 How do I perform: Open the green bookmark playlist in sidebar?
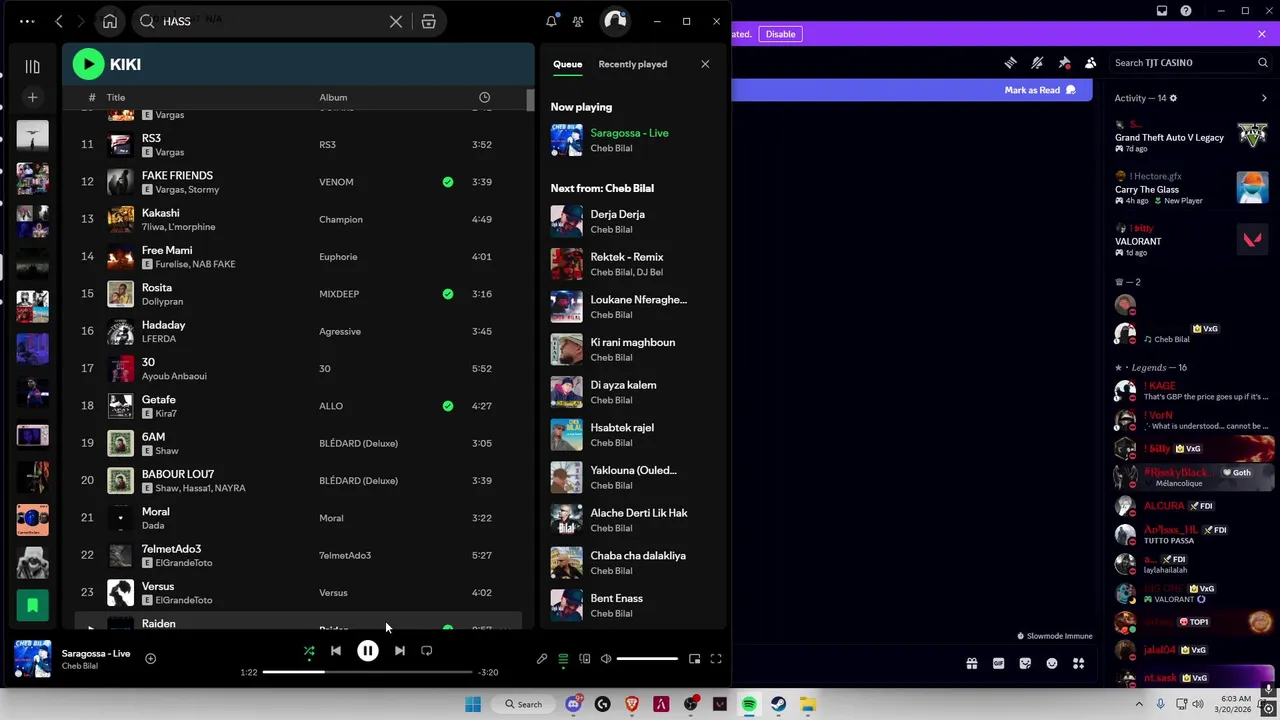(x=32, y=605)
